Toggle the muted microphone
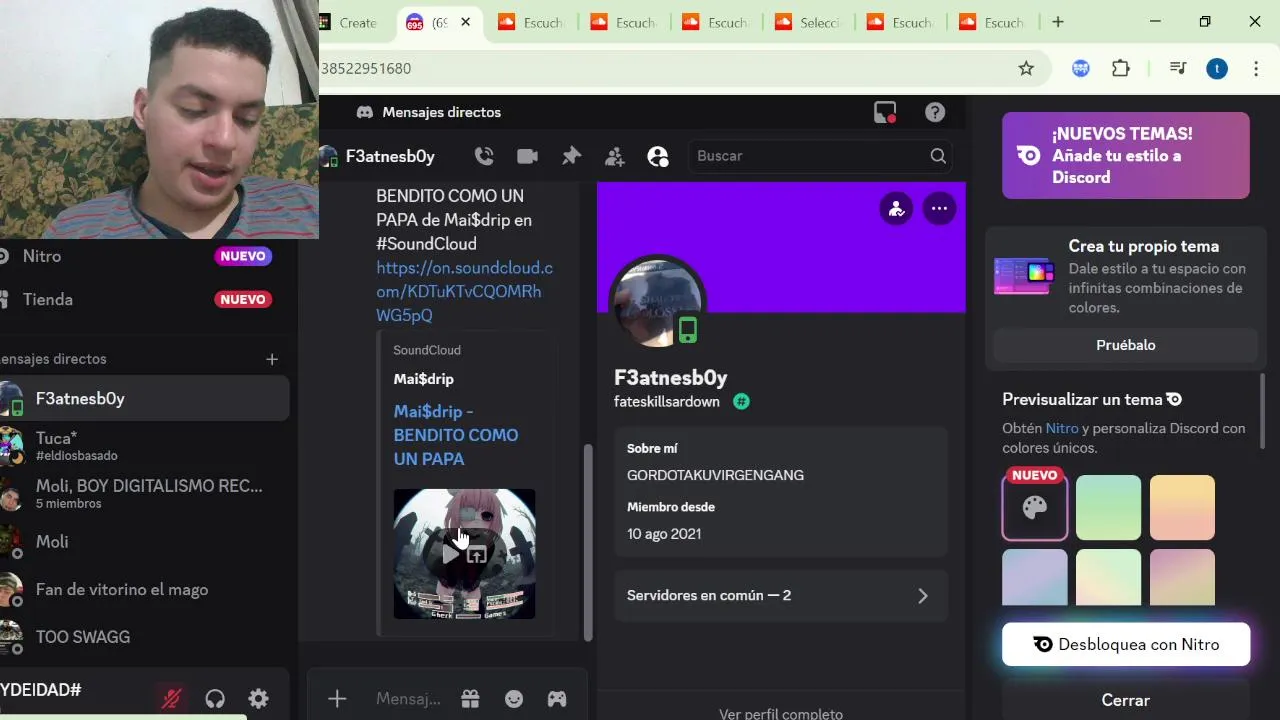This screenshot has width=1280, height=720. pyautogui.click(x=172, y=699)
